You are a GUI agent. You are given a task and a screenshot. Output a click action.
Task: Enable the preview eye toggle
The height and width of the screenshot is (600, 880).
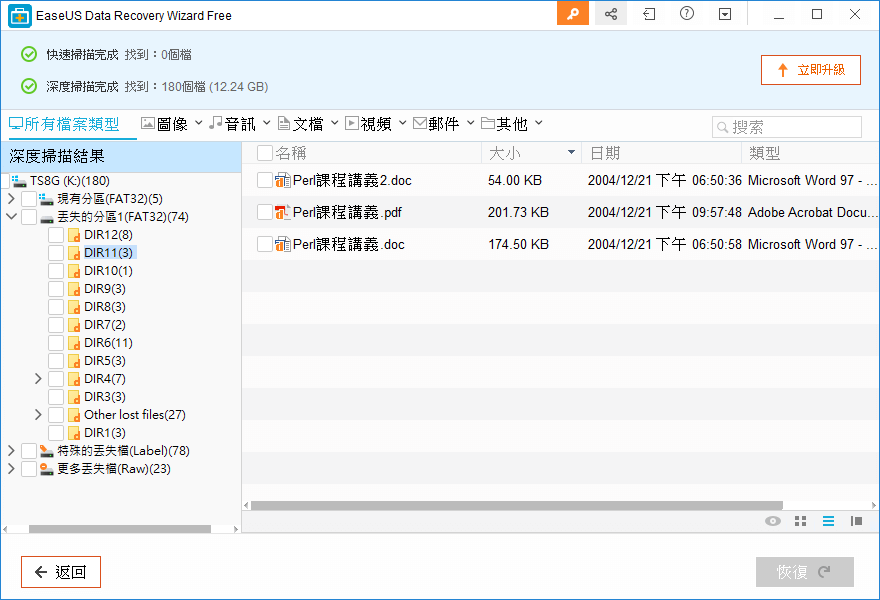click(772, 521)
